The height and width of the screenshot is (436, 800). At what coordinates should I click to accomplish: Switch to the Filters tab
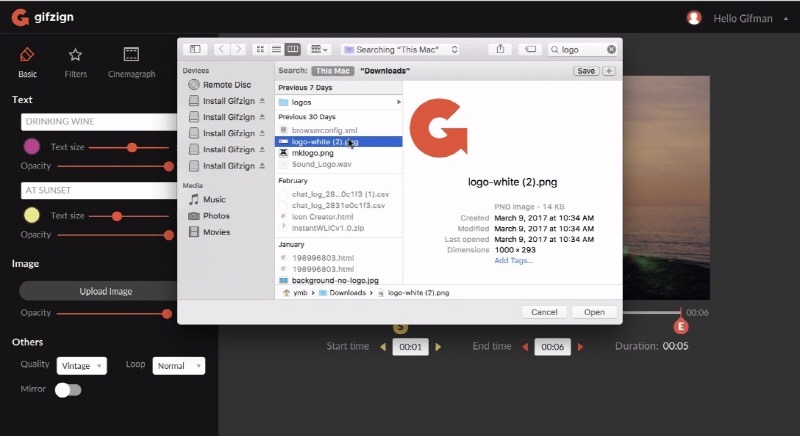click(x=76, y=63)
